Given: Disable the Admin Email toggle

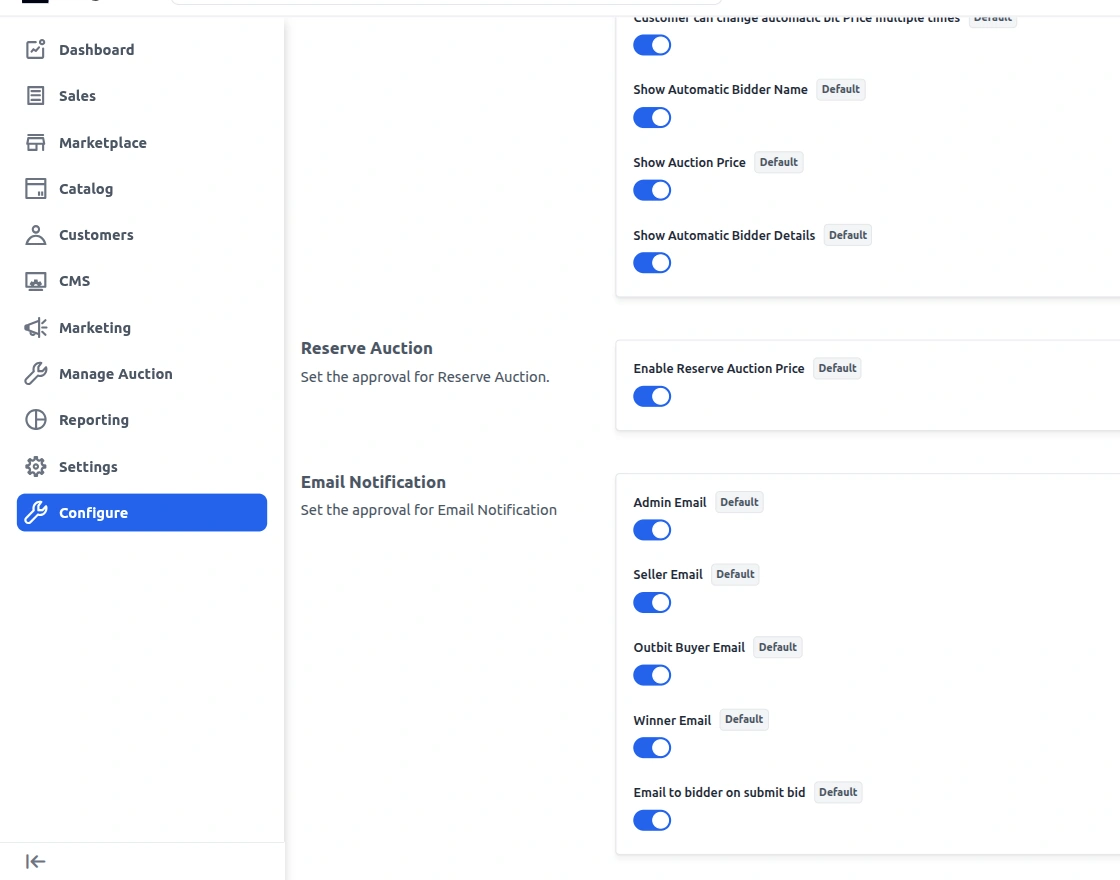Looking at the screenshot, I should click(x=652, y=530).
